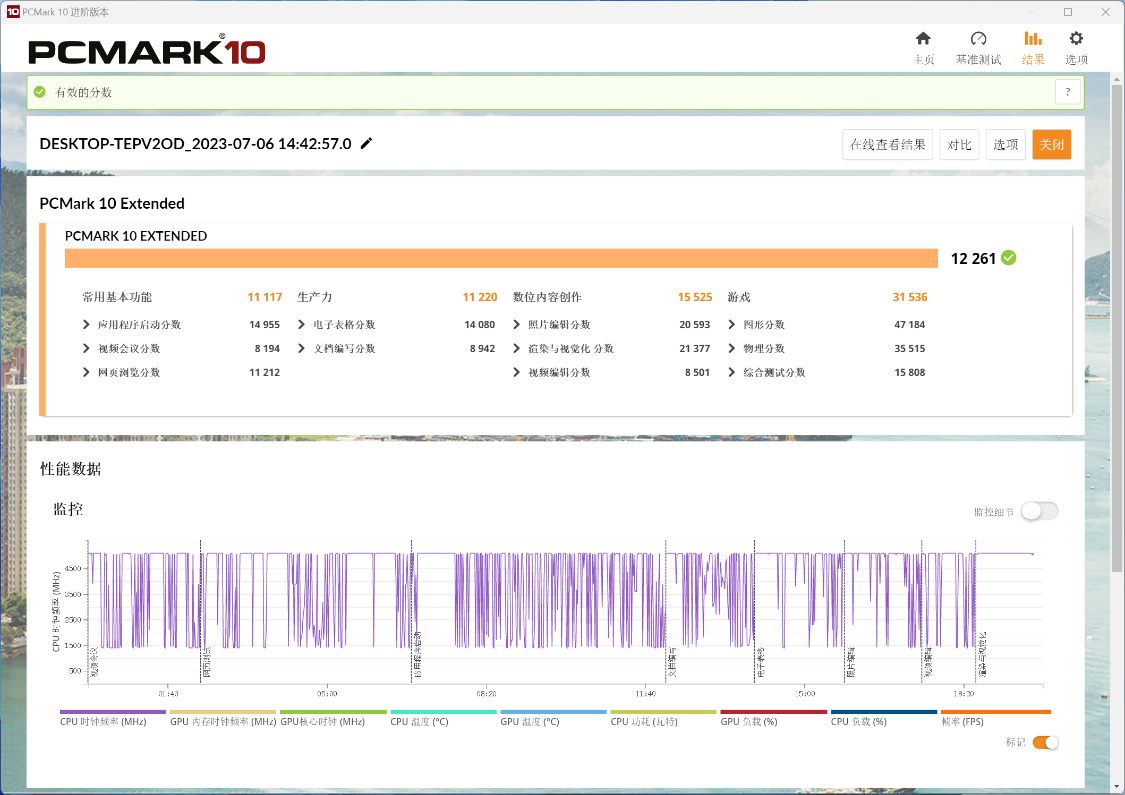Click the 数位内容创作 score 15 525
1125x795 pixels.
[695, 297]
